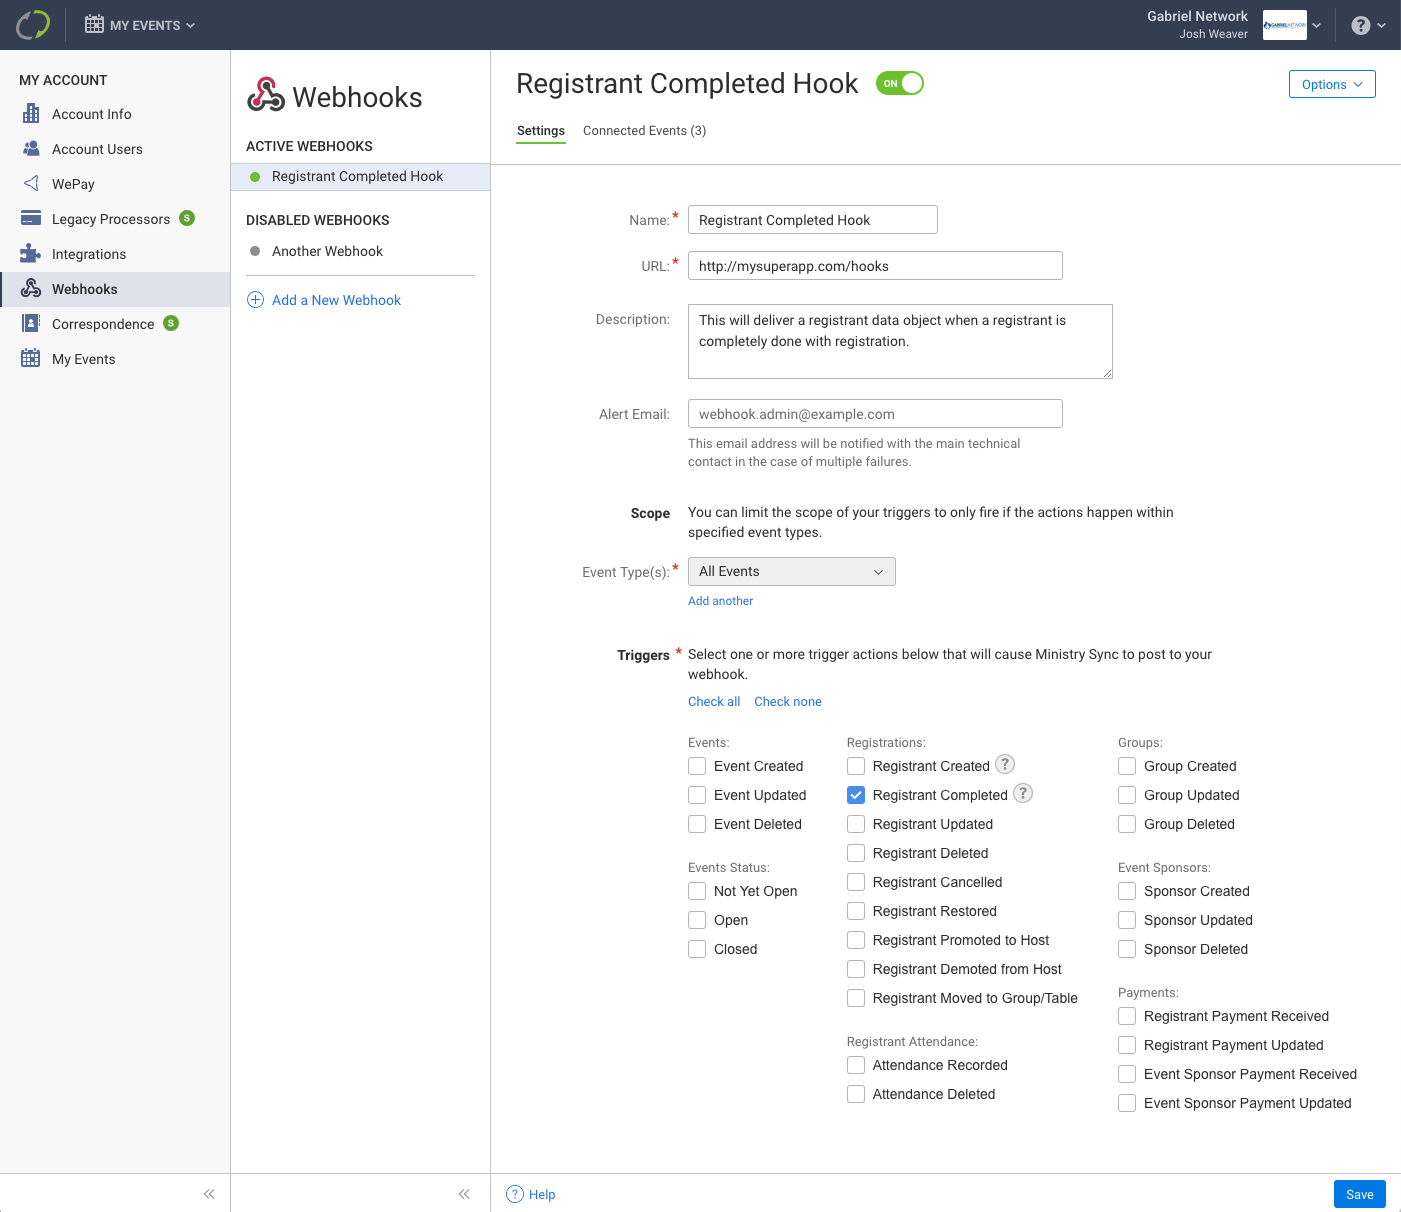The width and height of the screenshot is (1401, 1212).
Task: Click the calendar icon beside MY EVENTS
Action: [94, 24]
